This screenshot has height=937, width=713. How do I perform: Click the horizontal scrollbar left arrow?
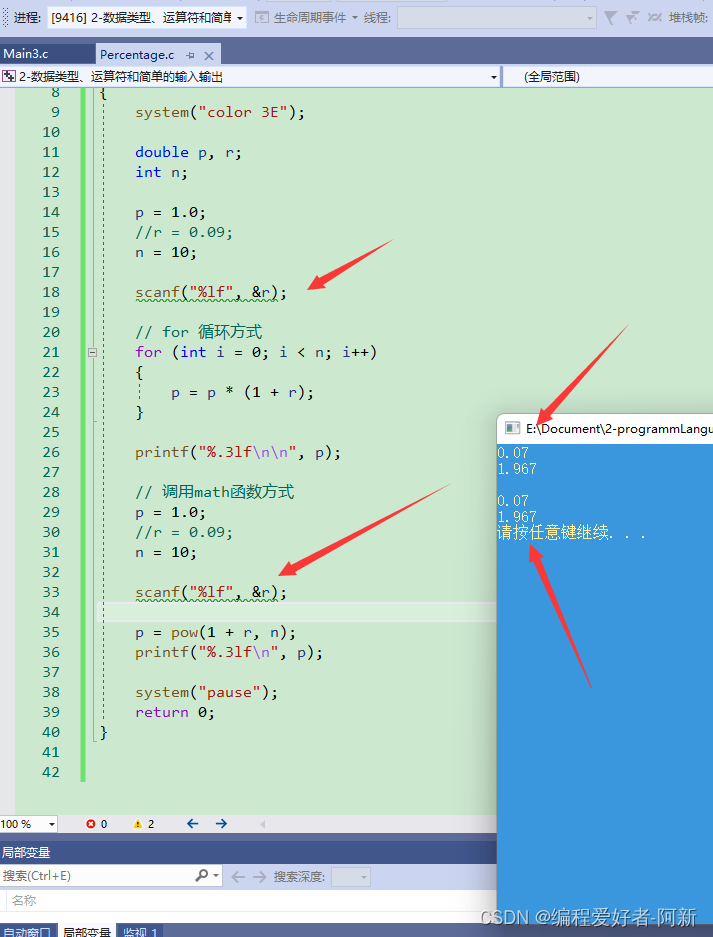[262, 824]
